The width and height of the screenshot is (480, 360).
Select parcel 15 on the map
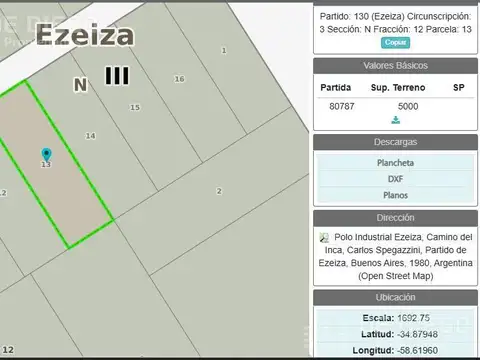tap(135, 107)
